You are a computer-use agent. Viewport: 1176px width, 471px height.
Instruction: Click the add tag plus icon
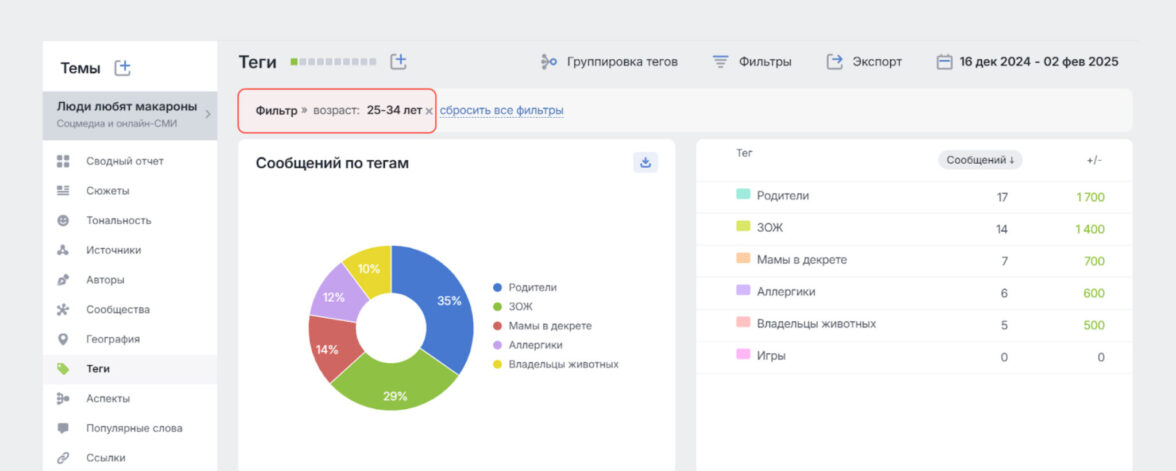(x=398, y=61)
